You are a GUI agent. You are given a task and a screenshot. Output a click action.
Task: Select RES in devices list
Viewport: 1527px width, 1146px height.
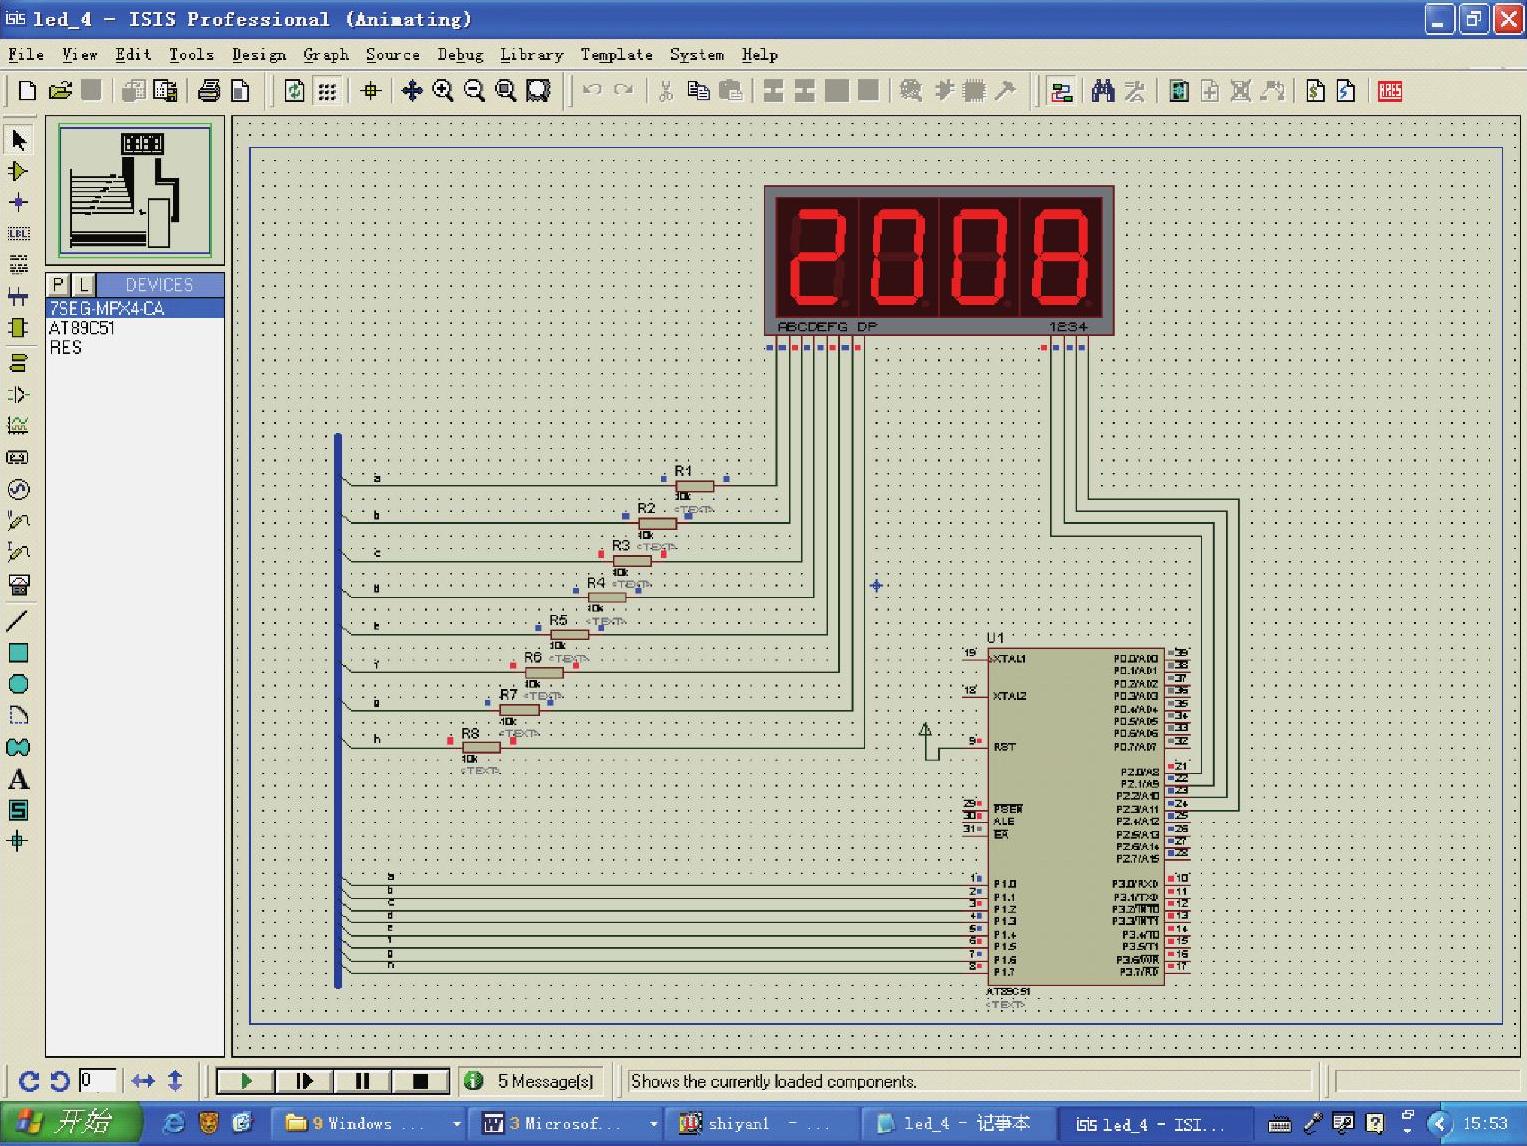tap(135, 347)
